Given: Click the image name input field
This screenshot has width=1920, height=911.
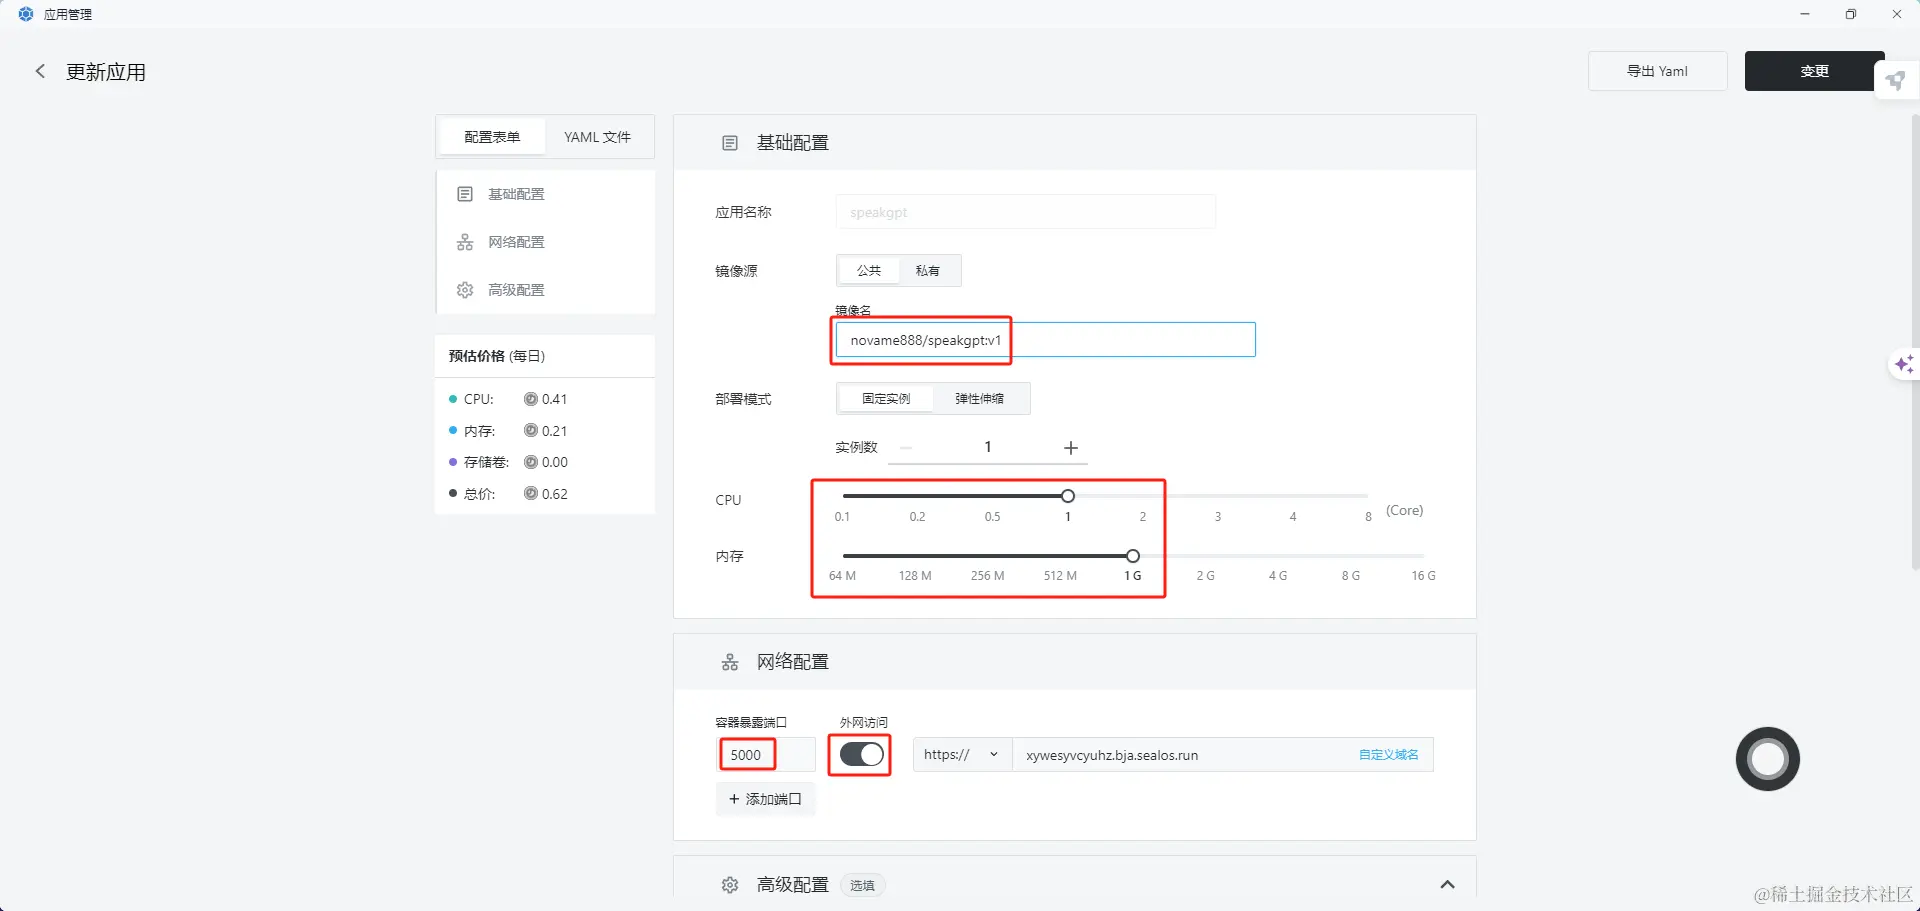Looking at the screenshot, I should pos(1046,340).
